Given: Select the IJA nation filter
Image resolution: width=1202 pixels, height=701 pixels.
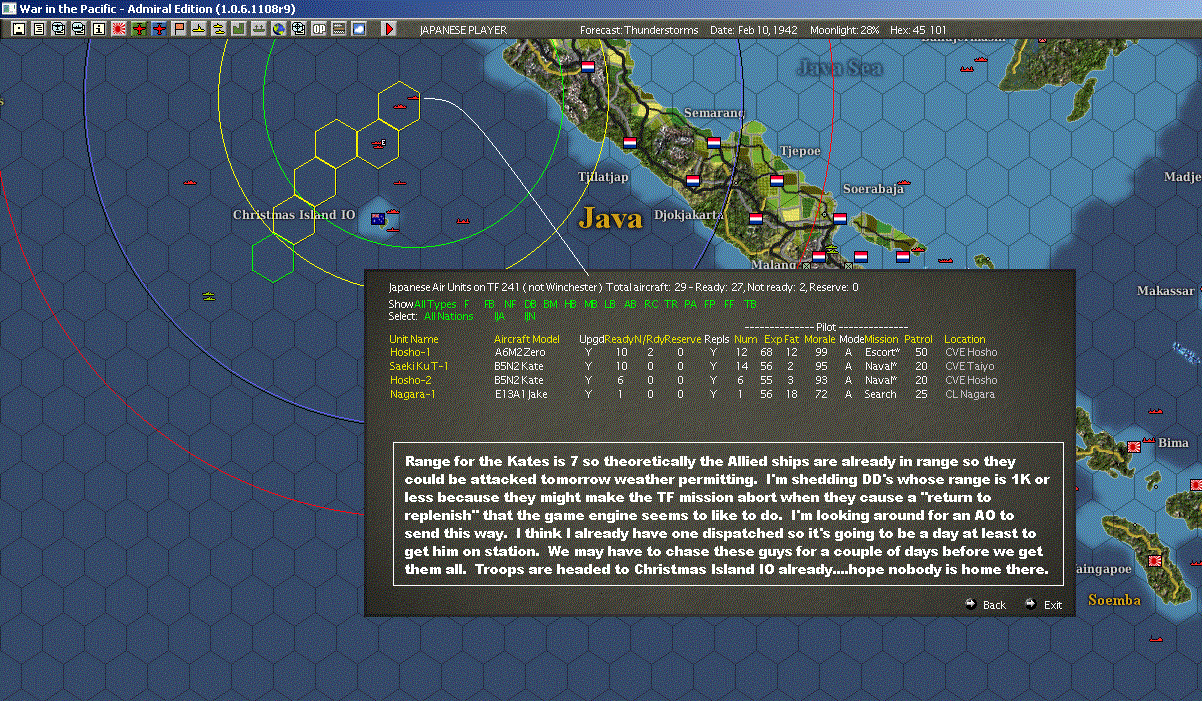Looking at the screenshot, I should click(x=500, y=316).
